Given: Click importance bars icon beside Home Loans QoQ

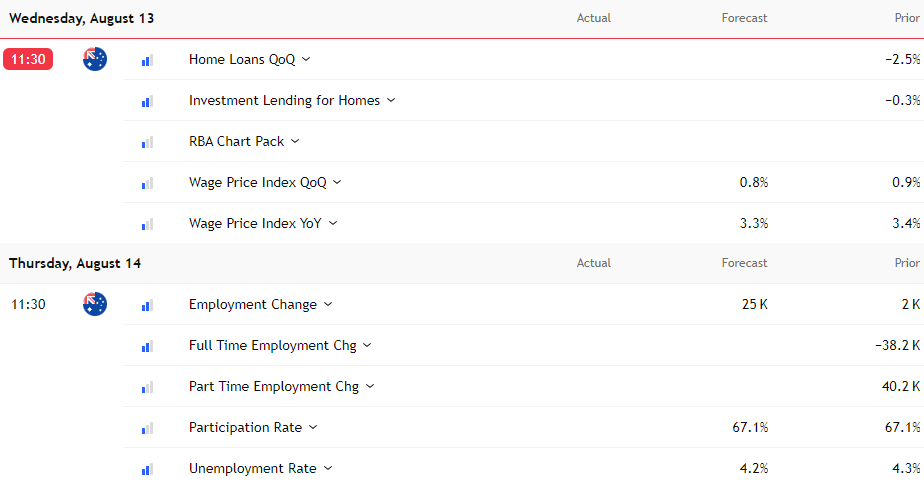Looking at the screenshot, I should 147,60.
